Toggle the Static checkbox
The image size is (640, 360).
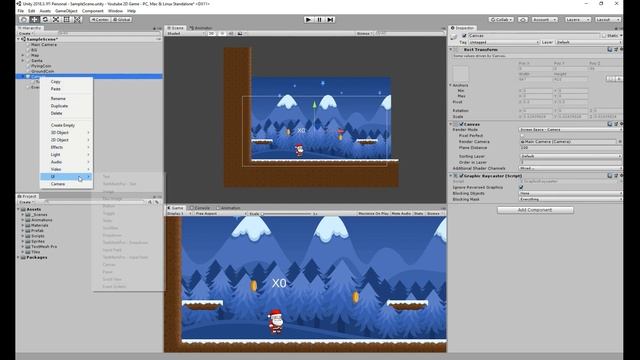point(604,36)
